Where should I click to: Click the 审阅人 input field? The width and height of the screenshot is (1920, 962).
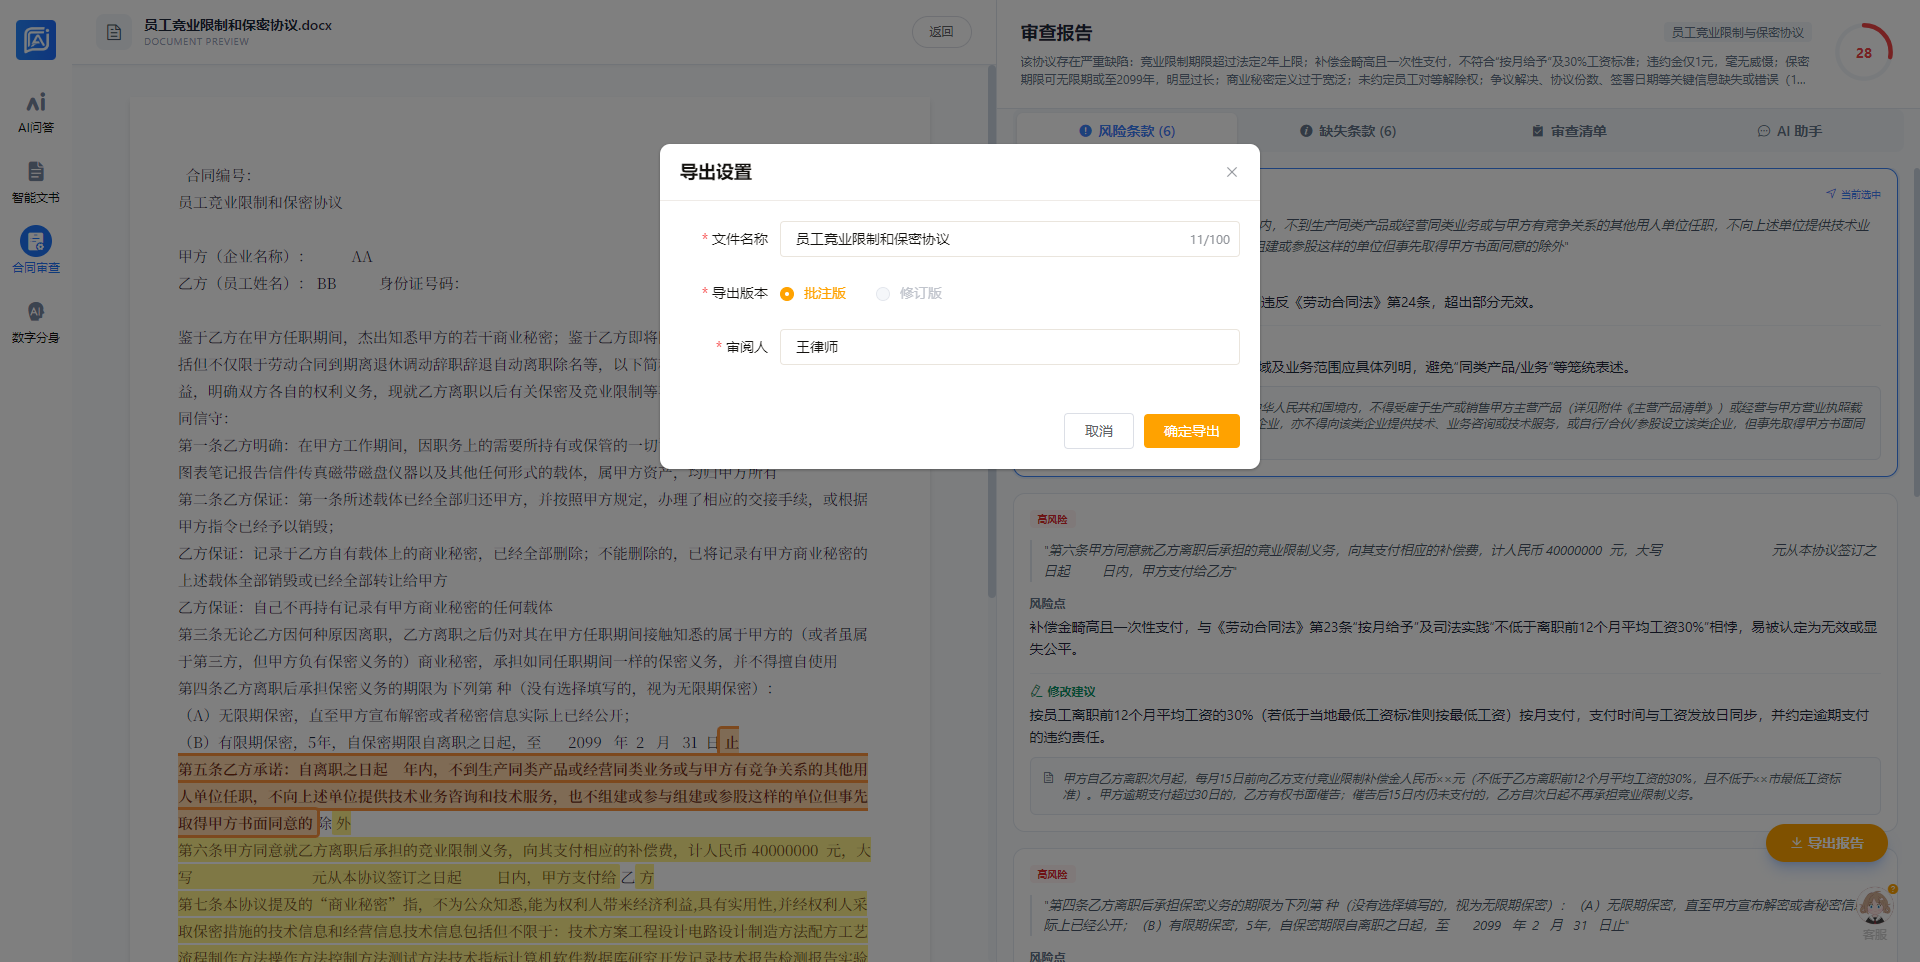point(1009,347)
